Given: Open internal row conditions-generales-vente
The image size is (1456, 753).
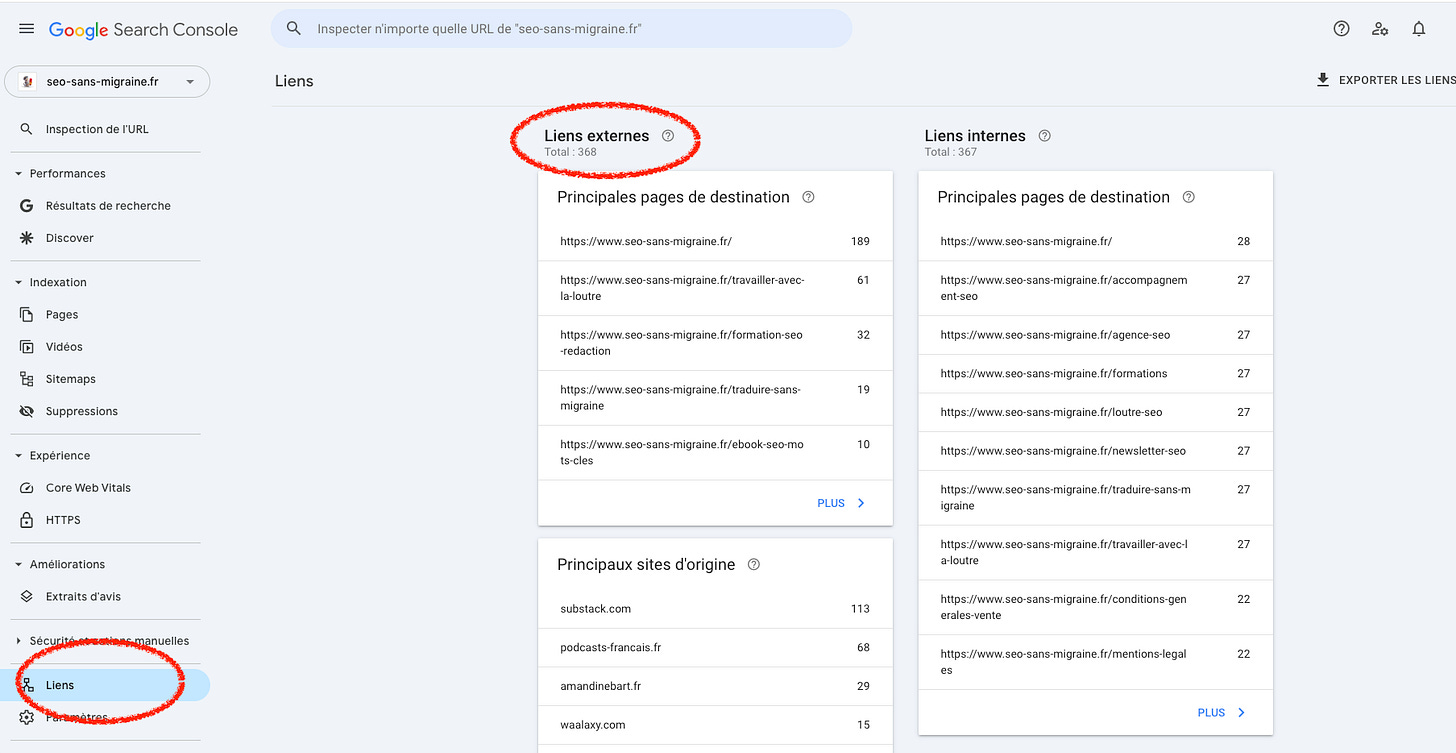Looking at the screenshot, I should click(x=1096, y=607).
